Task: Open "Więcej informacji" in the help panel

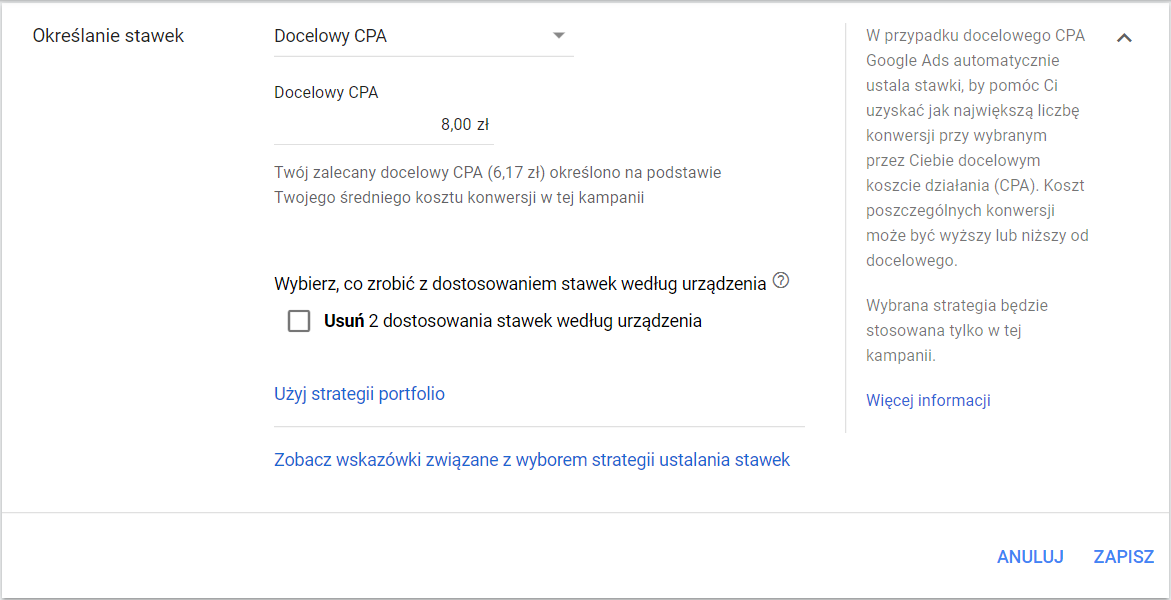Action: coord(928,401)
